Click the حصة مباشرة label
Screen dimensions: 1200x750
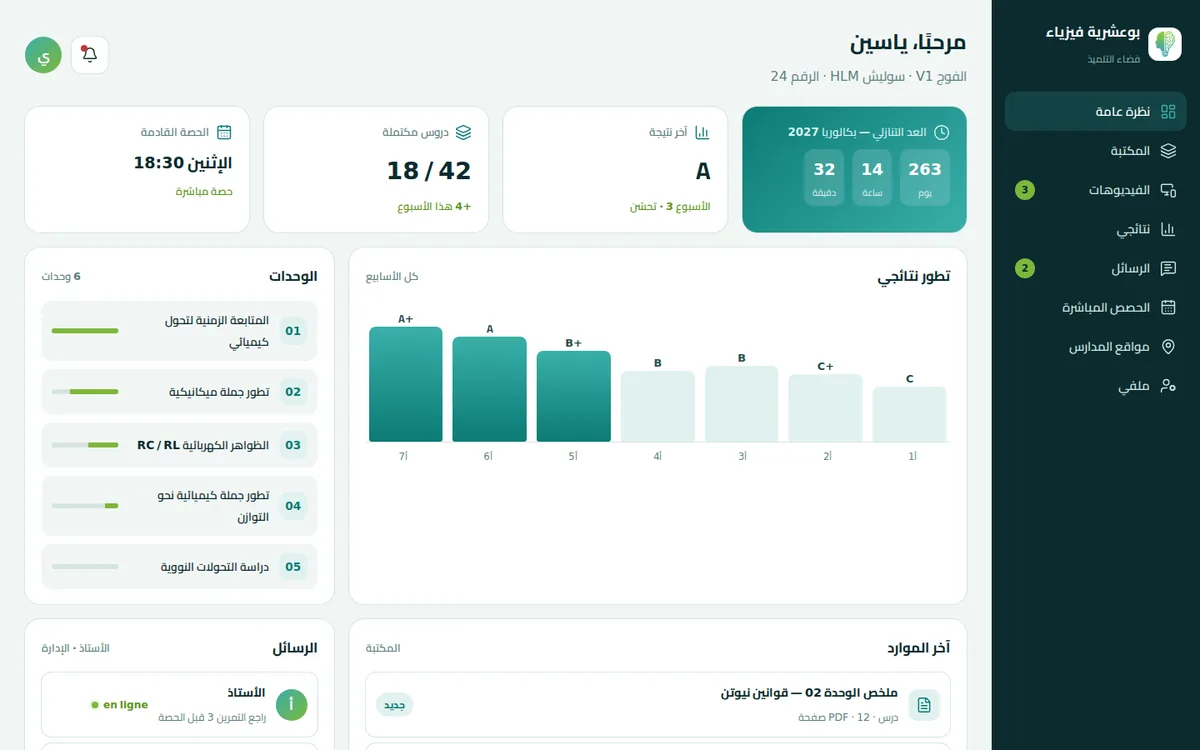(205, 191)
